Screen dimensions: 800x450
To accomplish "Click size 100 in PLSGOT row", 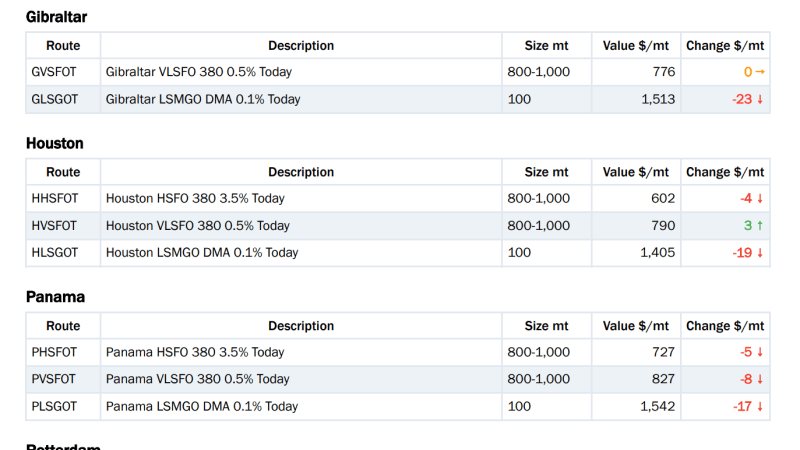I will pos(519,407).
